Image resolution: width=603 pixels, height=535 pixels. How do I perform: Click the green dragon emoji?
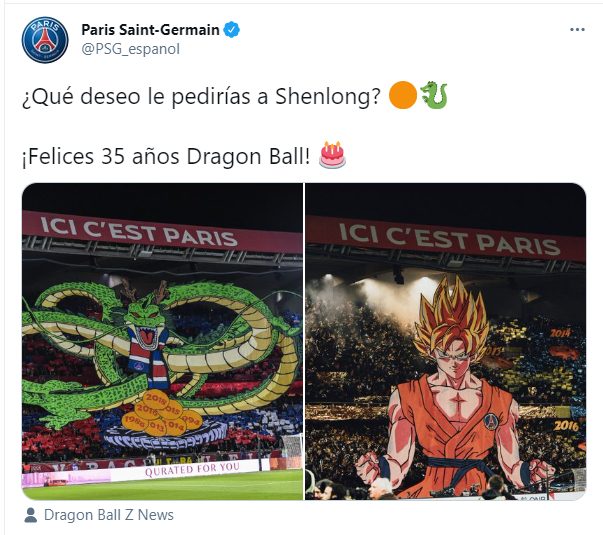(x=434, y=95)
